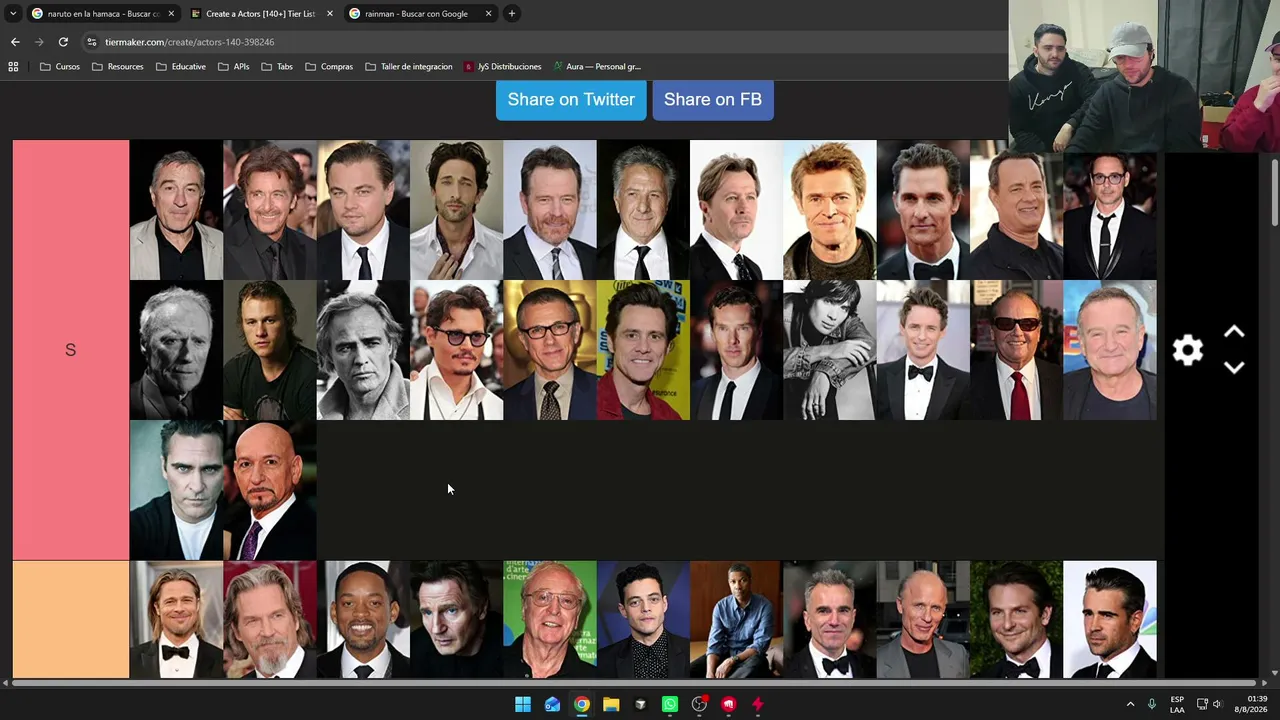Viewport: 1280px width, 720px height.
Task: Expand the Cursos bookmarks folder
Action: 60,67
